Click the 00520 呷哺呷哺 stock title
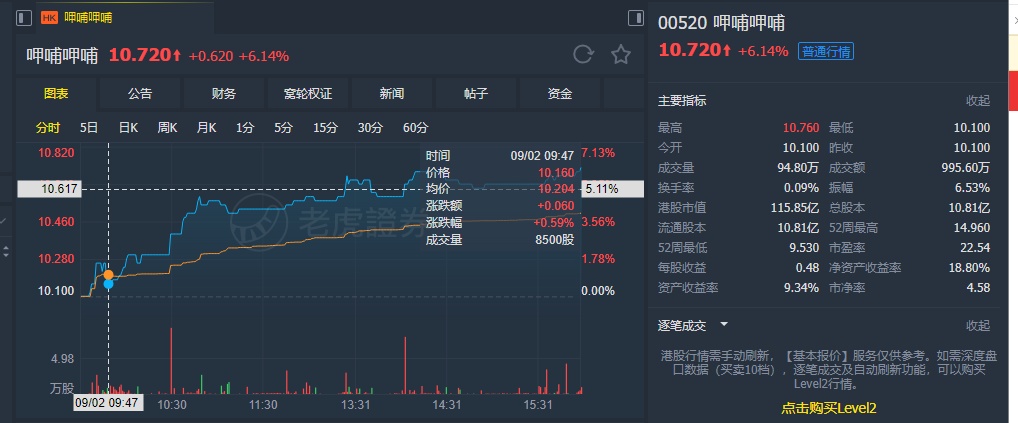1018x423 pixels. click(721, 23)
